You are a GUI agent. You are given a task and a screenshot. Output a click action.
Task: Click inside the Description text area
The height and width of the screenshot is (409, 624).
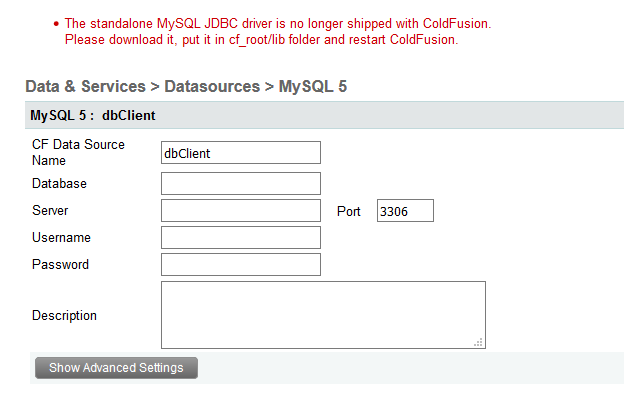tap(323, 315)
